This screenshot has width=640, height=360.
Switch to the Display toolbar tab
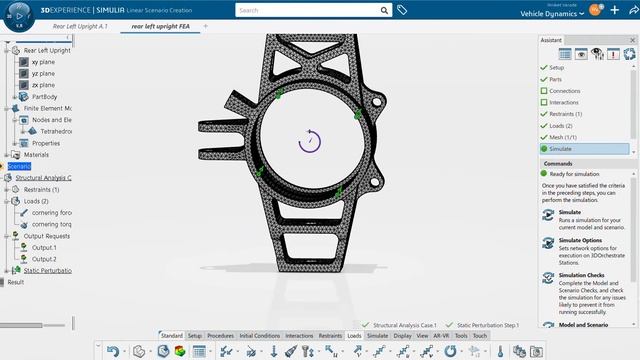tap(402, 336)
